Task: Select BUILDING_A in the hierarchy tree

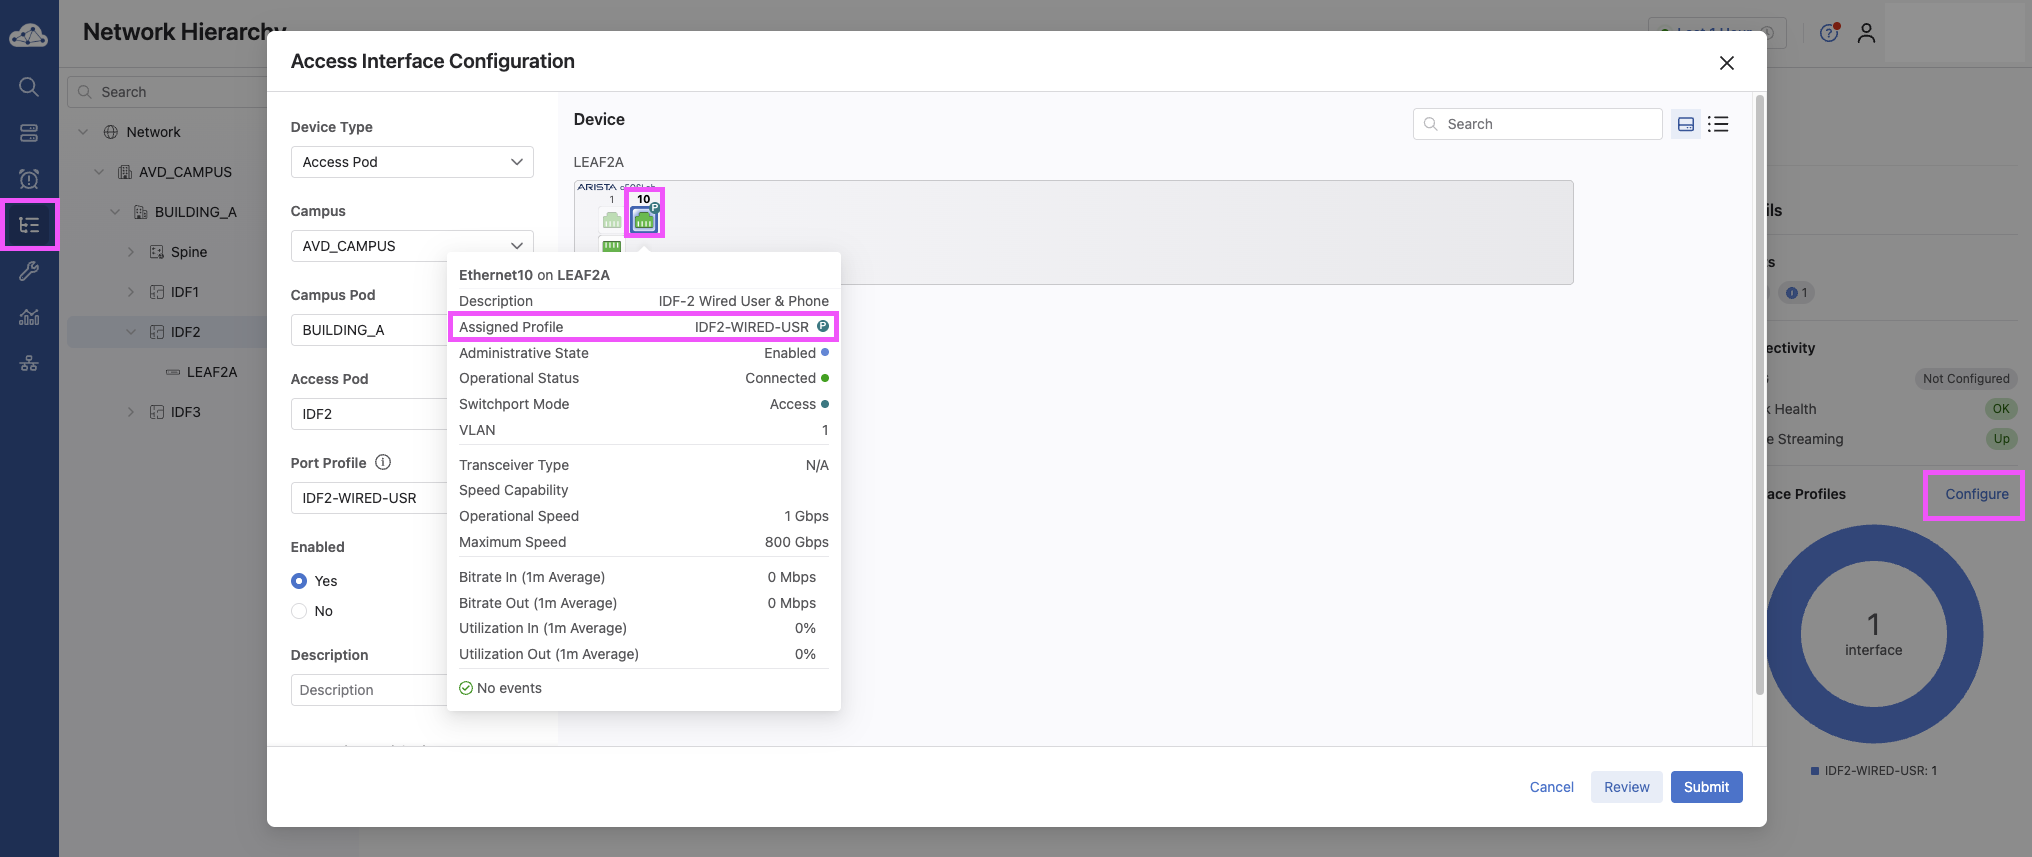Action: 195,212
